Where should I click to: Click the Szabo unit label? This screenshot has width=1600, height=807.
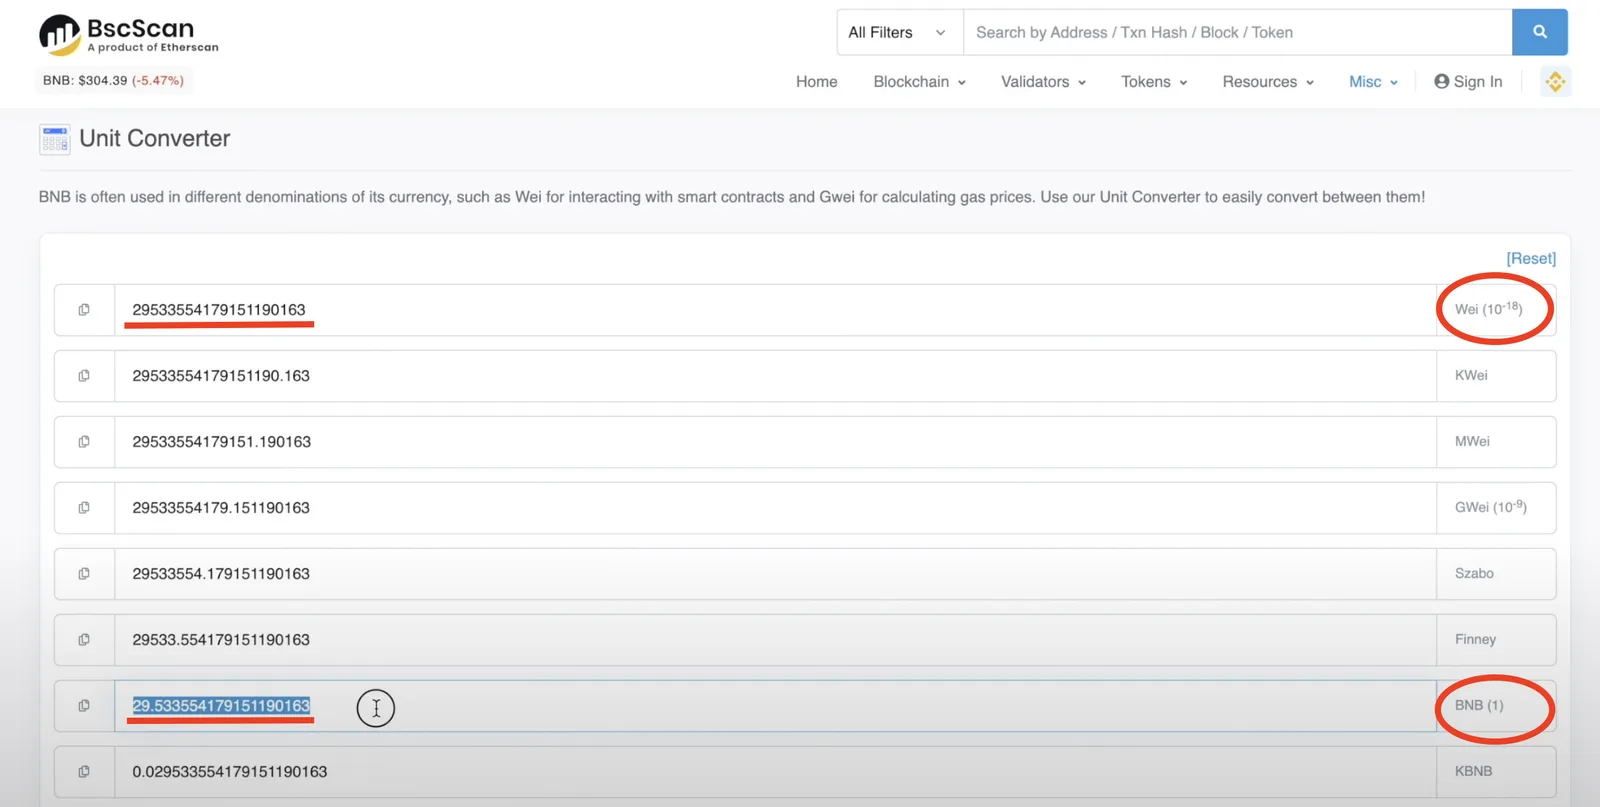click(1474, 573)
